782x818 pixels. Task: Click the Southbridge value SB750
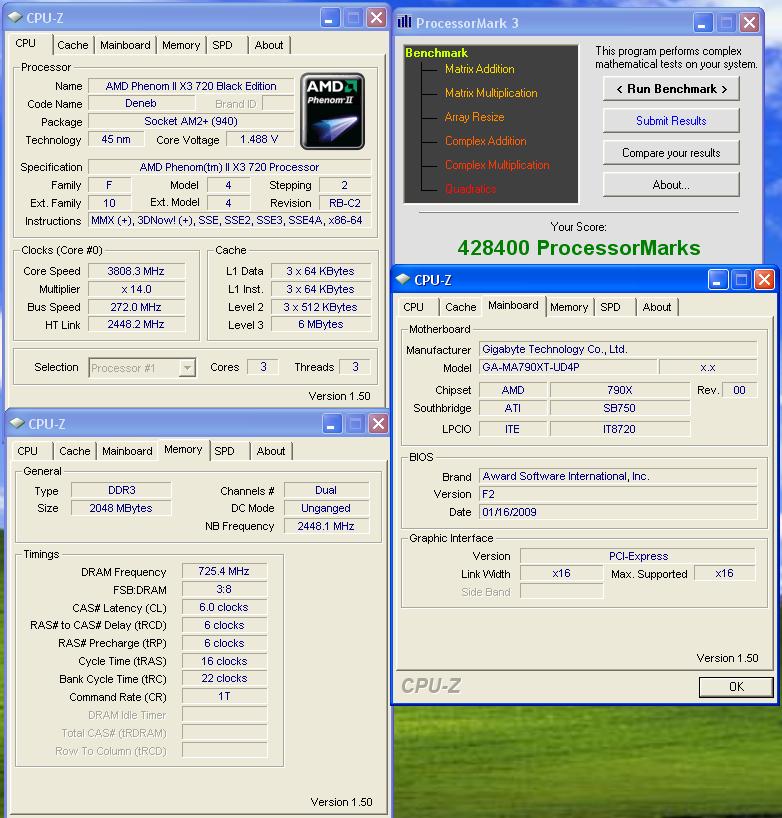point(620,408)
